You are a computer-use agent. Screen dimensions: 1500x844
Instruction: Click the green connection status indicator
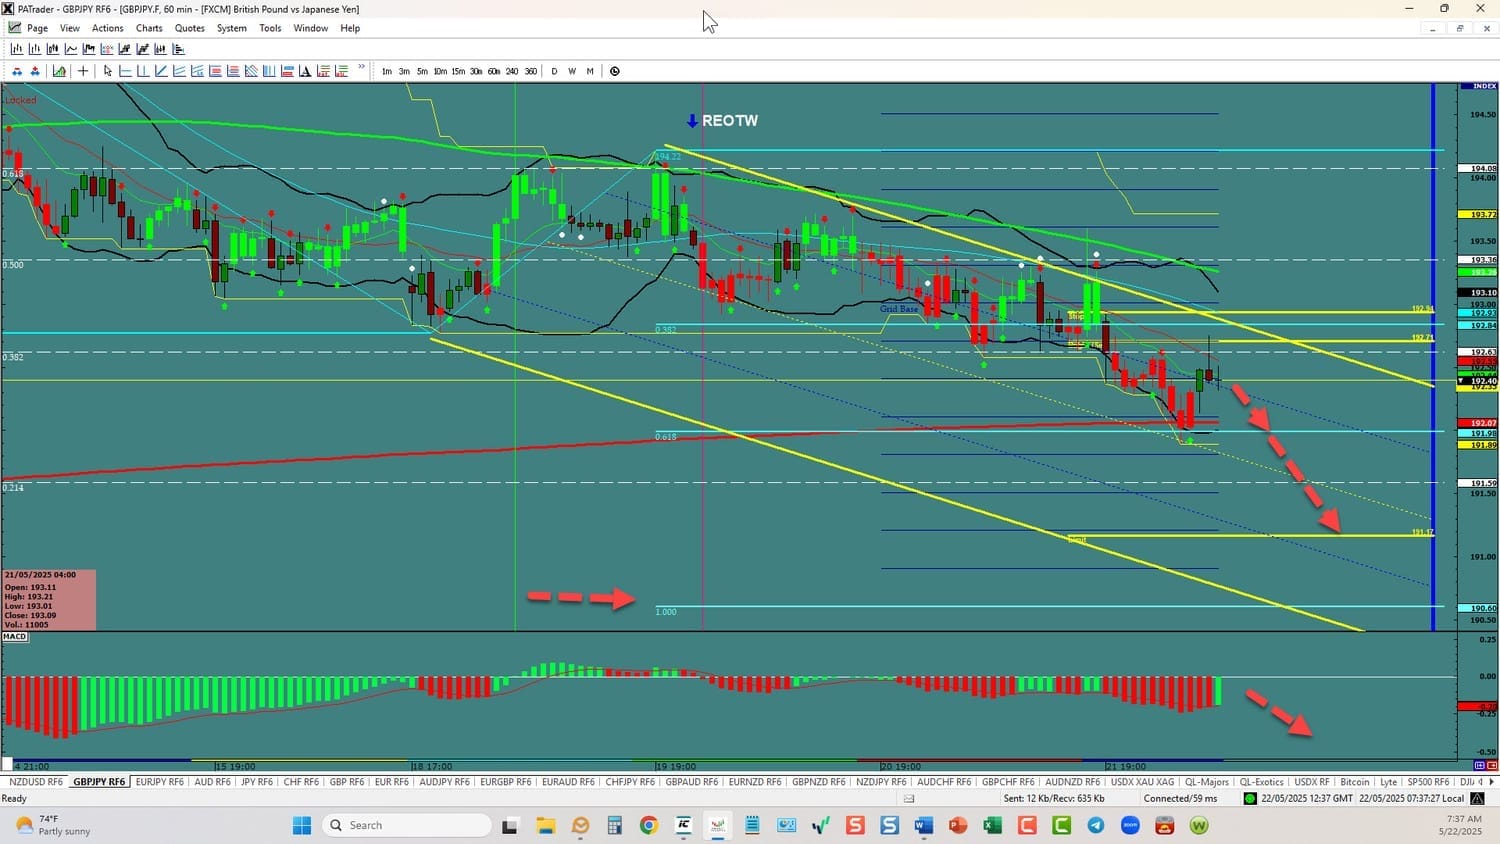(x=1249, y=798)
